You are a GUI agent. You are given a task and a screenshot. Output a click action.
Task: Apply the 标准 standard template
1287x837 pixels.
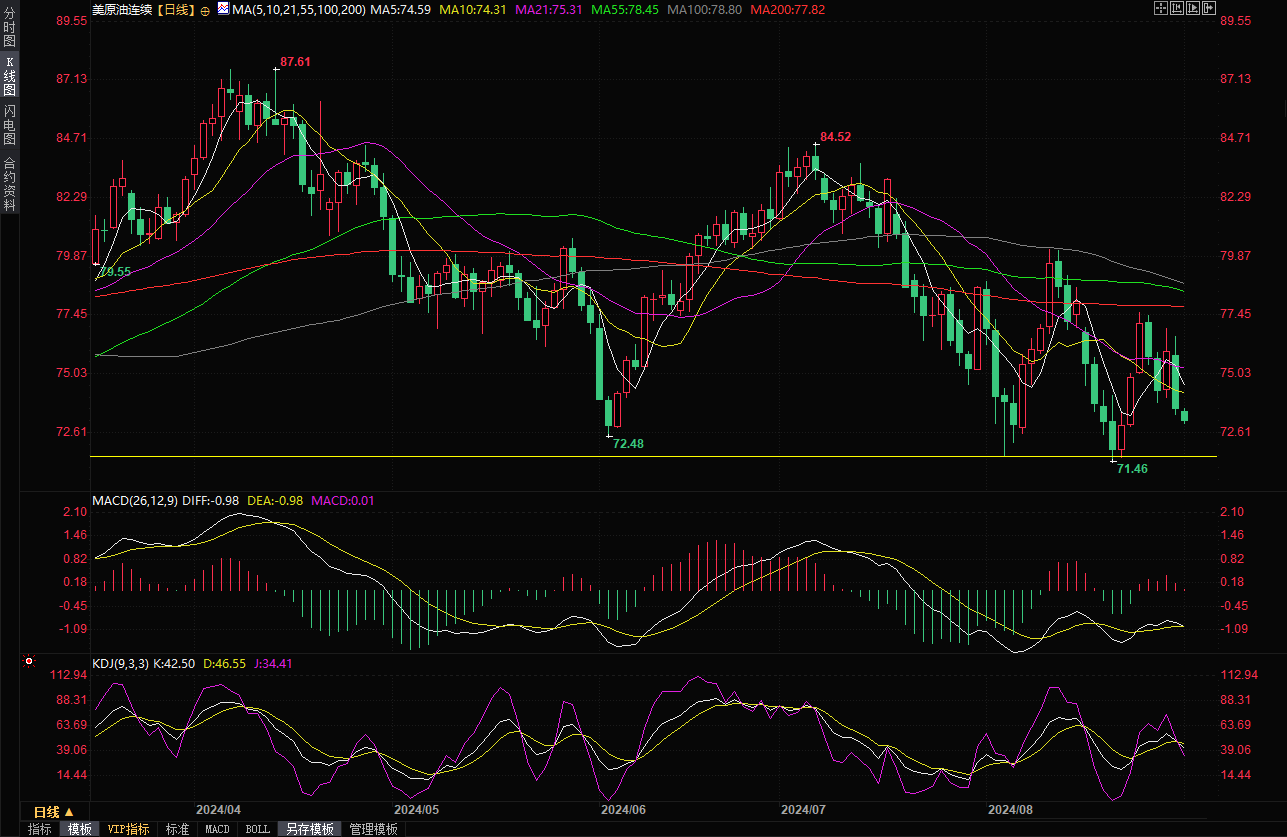pyautogui.click(x=177, y=829)
